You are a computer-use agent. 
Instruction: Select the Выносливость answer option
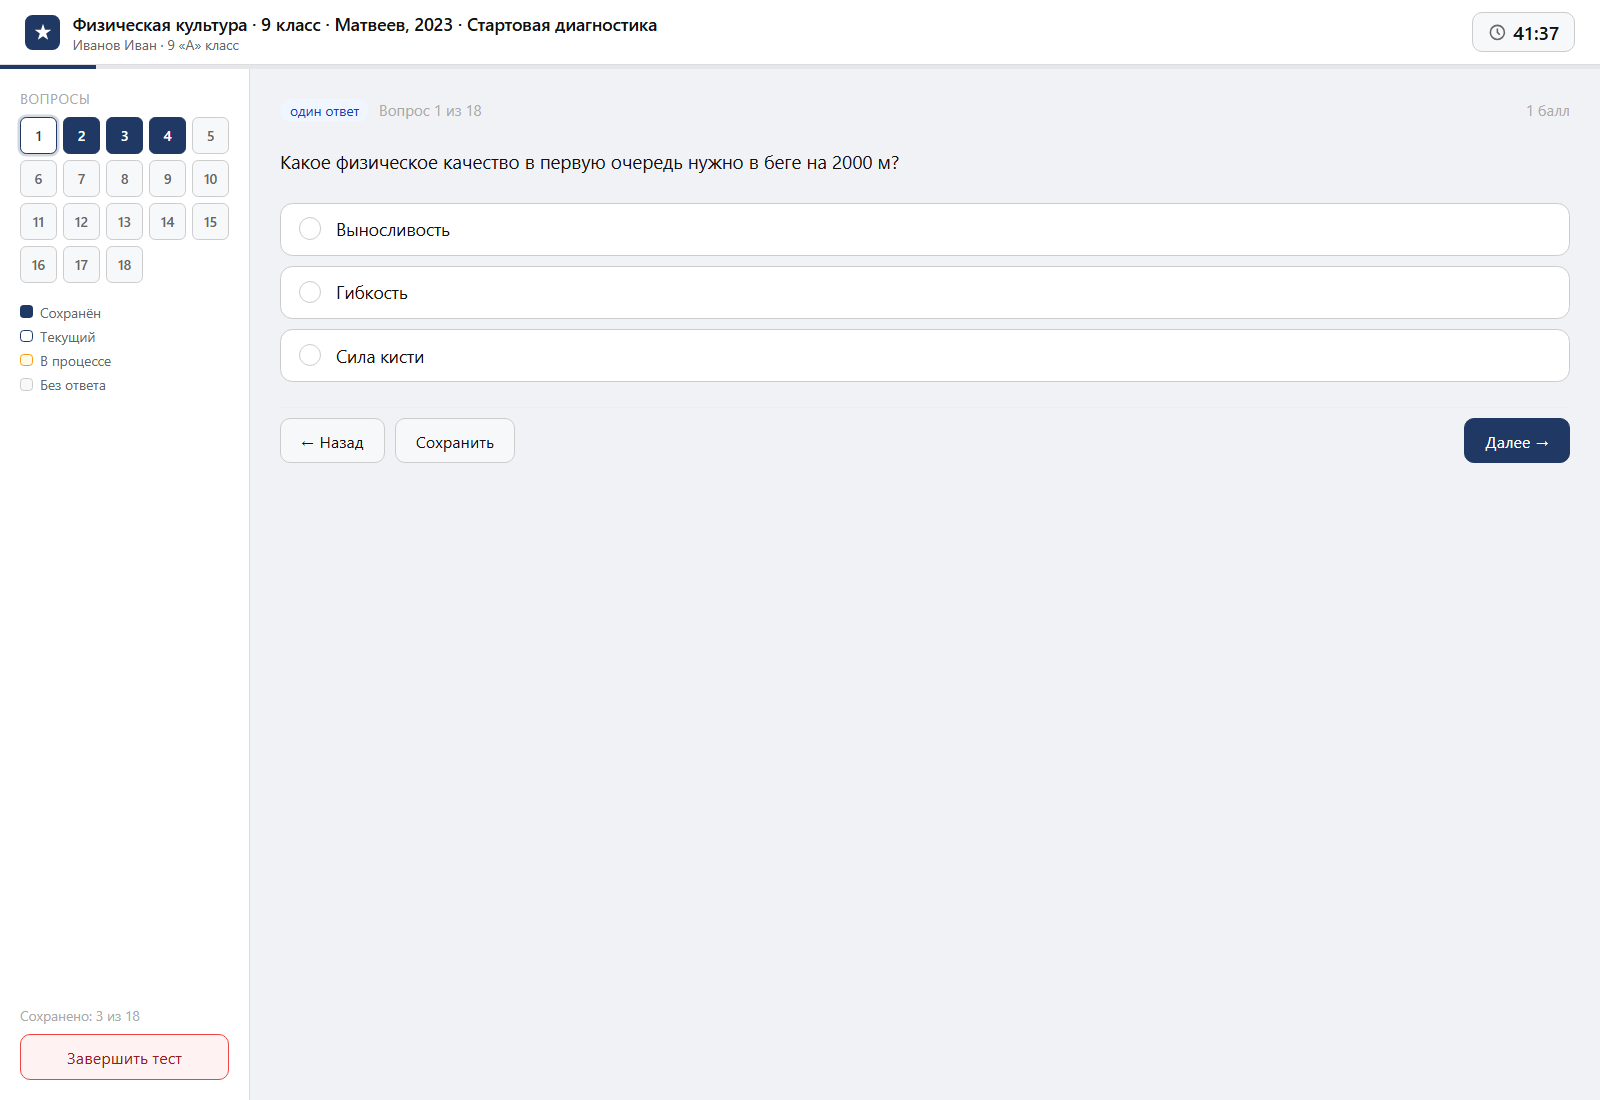[924, 229]
